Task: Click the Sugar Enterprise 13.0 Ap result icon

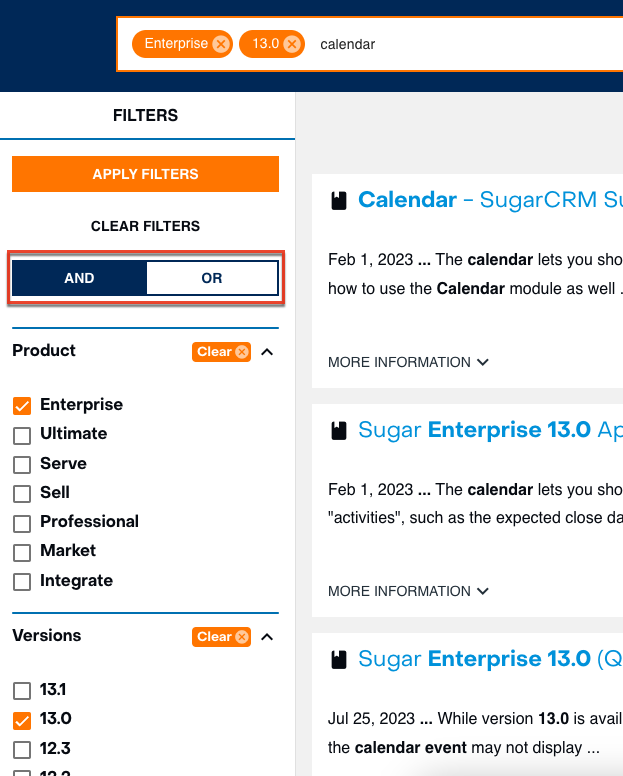Action: pyautogui.click(x=339, y=431)
